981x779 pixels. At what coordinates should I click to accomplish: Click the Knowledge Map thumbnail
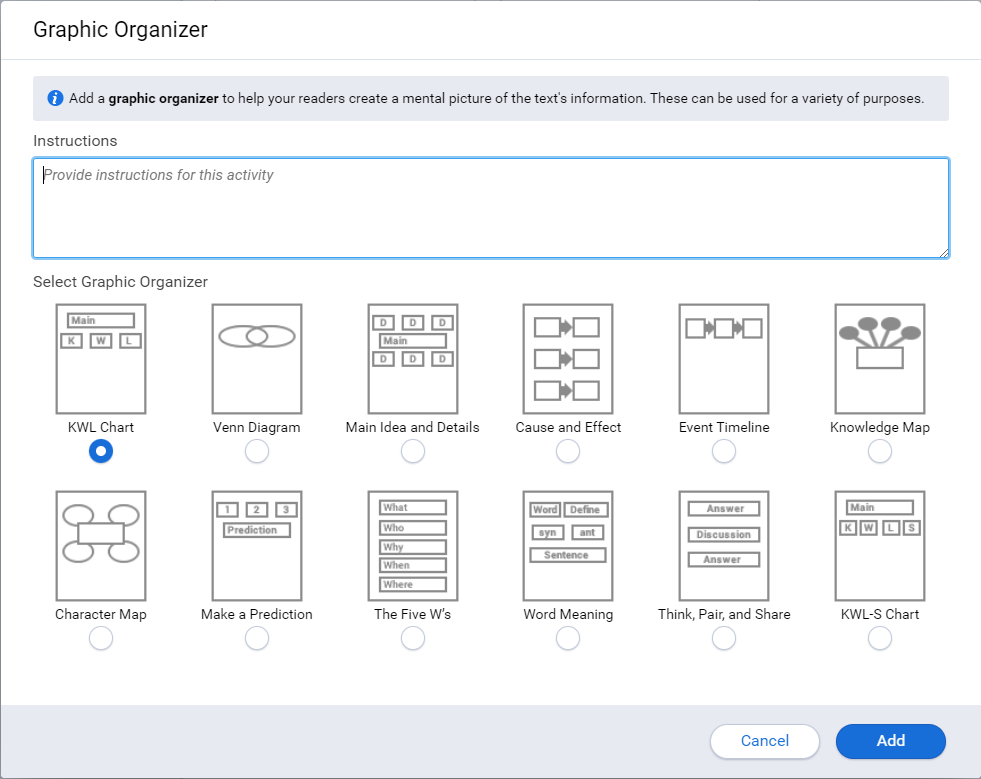pyautogui.click(x=880, y=359)
